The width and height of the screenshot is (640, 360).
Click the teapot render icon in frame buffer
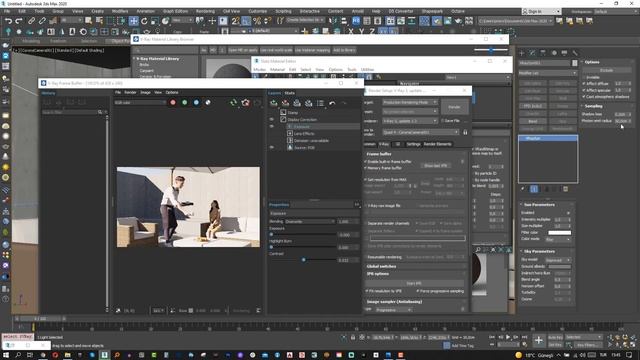point(245,102)
